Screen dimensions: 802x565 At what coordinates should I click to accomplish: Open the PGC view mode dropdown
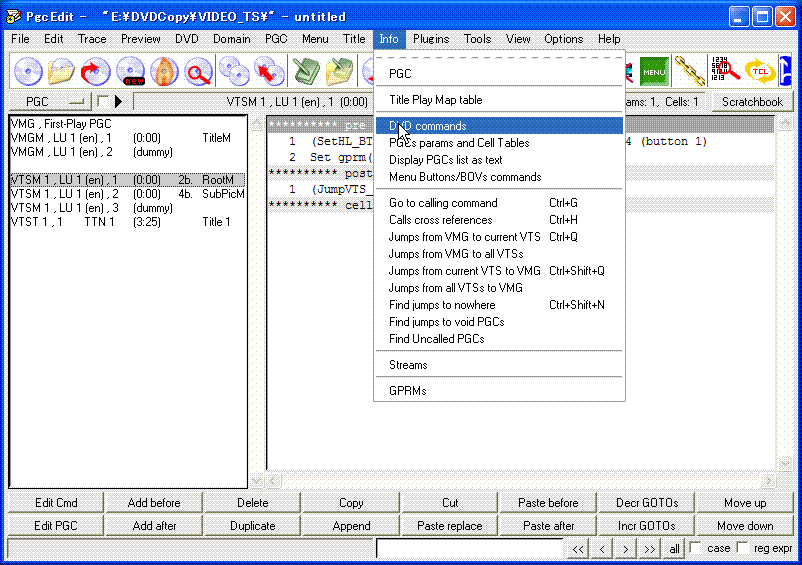(x=51, y=102)
